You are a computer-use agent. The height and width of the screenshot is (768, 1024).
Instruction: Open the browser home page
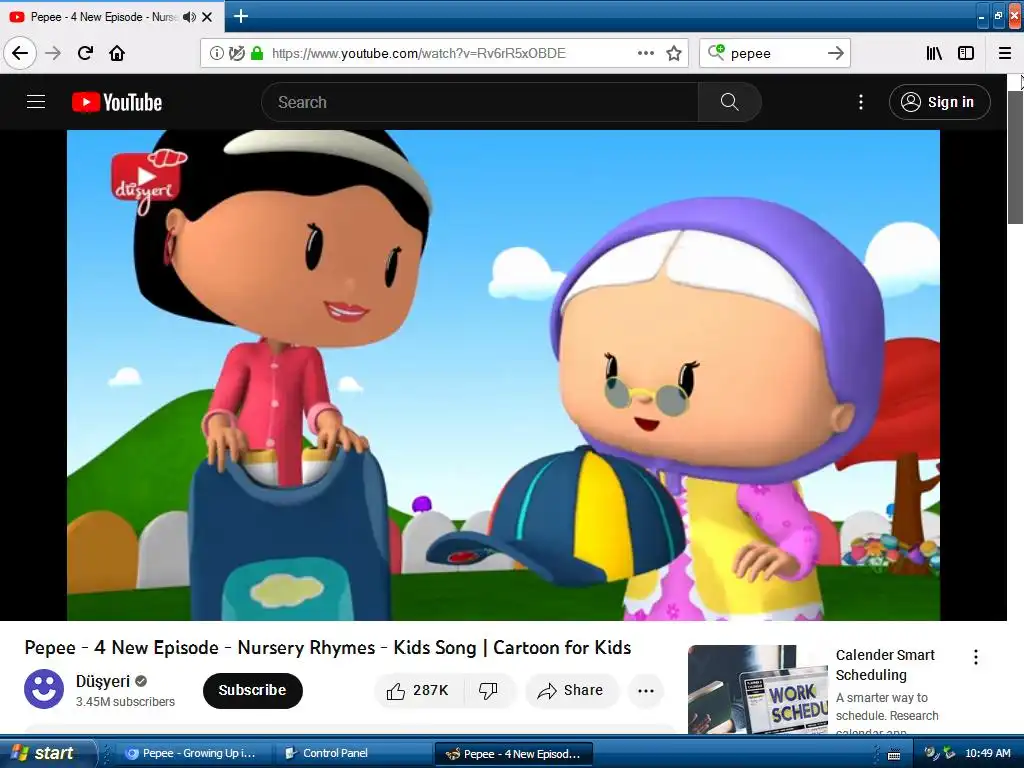pos(117,53)
